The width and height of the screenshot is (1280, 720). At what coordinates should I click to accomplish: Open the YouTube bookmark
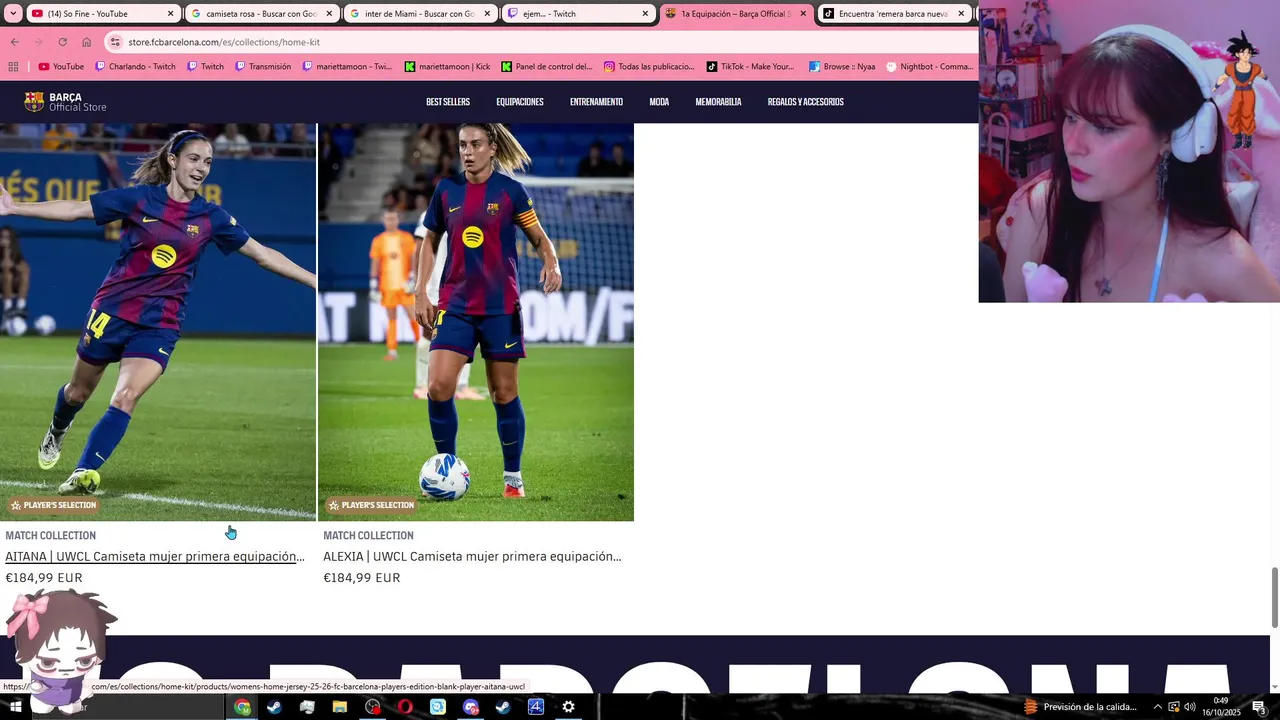[x=61, y=67]
